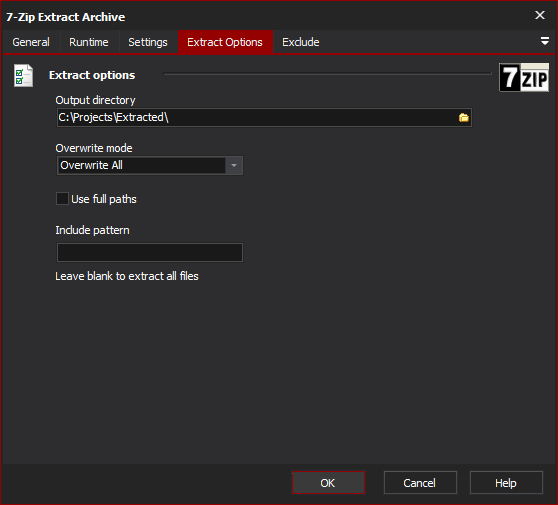Focus the Include pattern text box
This screenshot has width=558, height=505.
(x=150, y=252)
